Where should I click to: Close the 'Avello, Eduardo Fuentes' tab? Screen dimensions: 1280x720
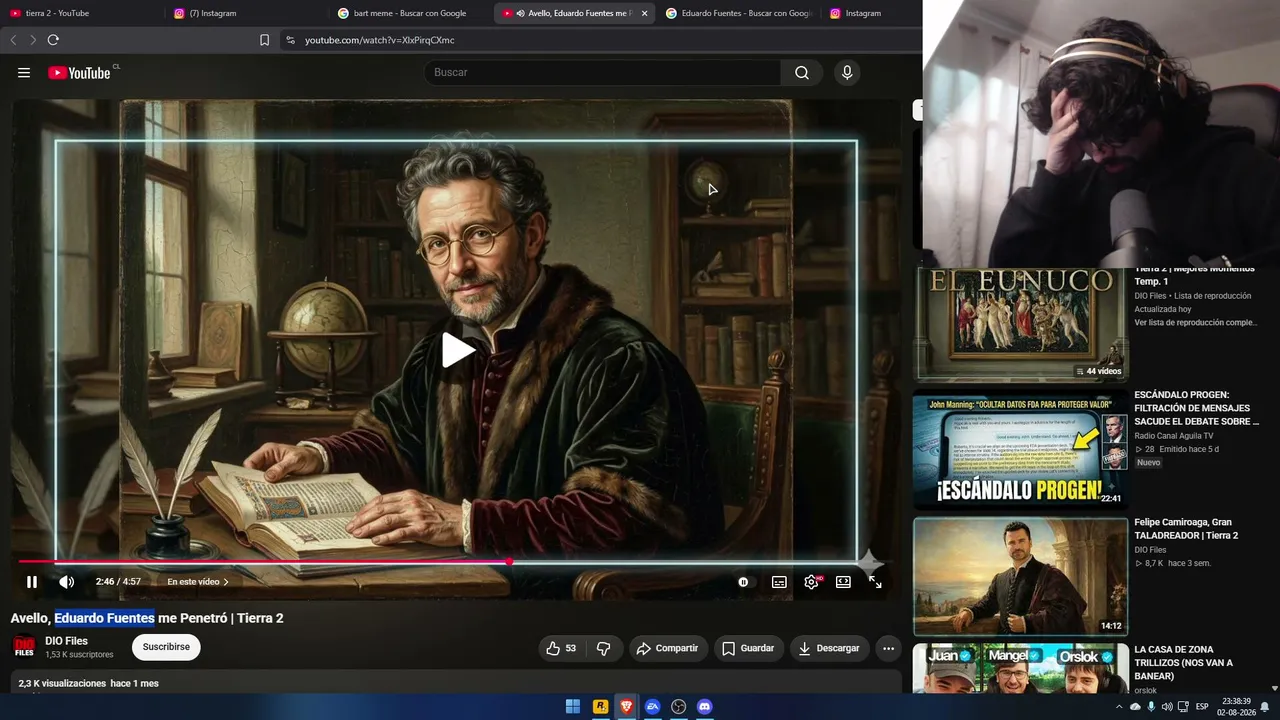644,13
